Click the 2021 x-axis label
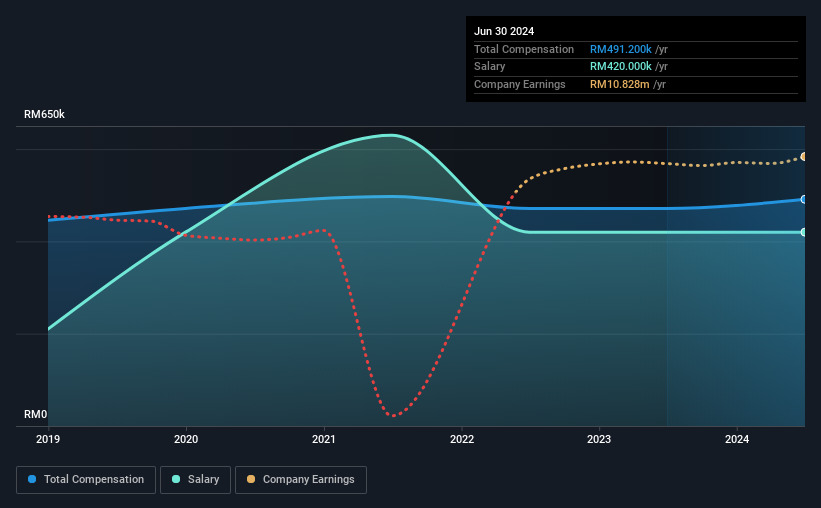 tap(324, 439)
